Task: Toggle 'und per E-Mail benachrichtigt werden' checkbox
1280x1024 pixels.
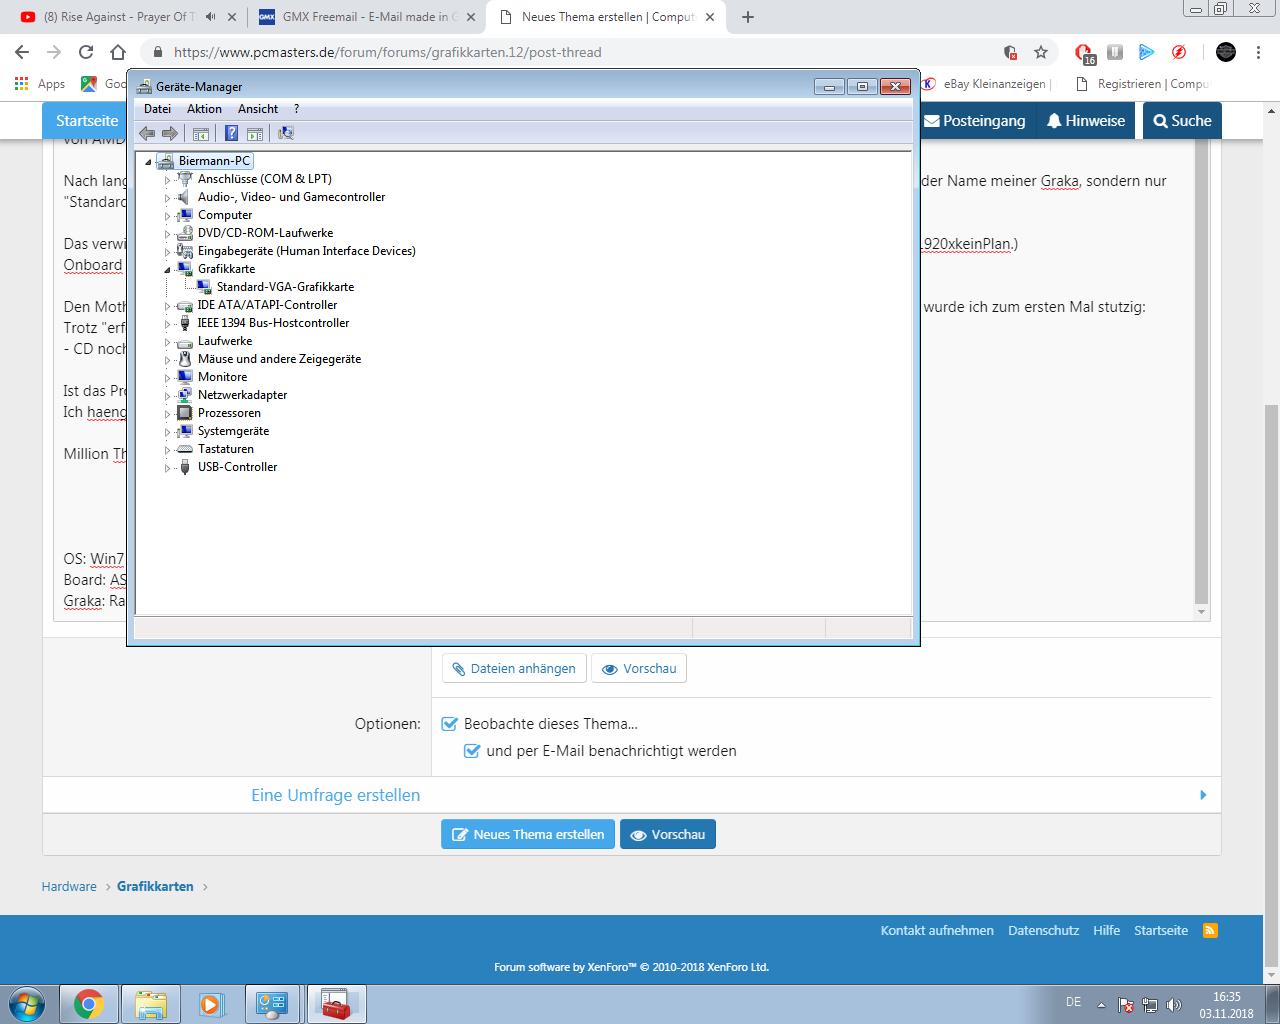Action: click(x=472, y=750)
